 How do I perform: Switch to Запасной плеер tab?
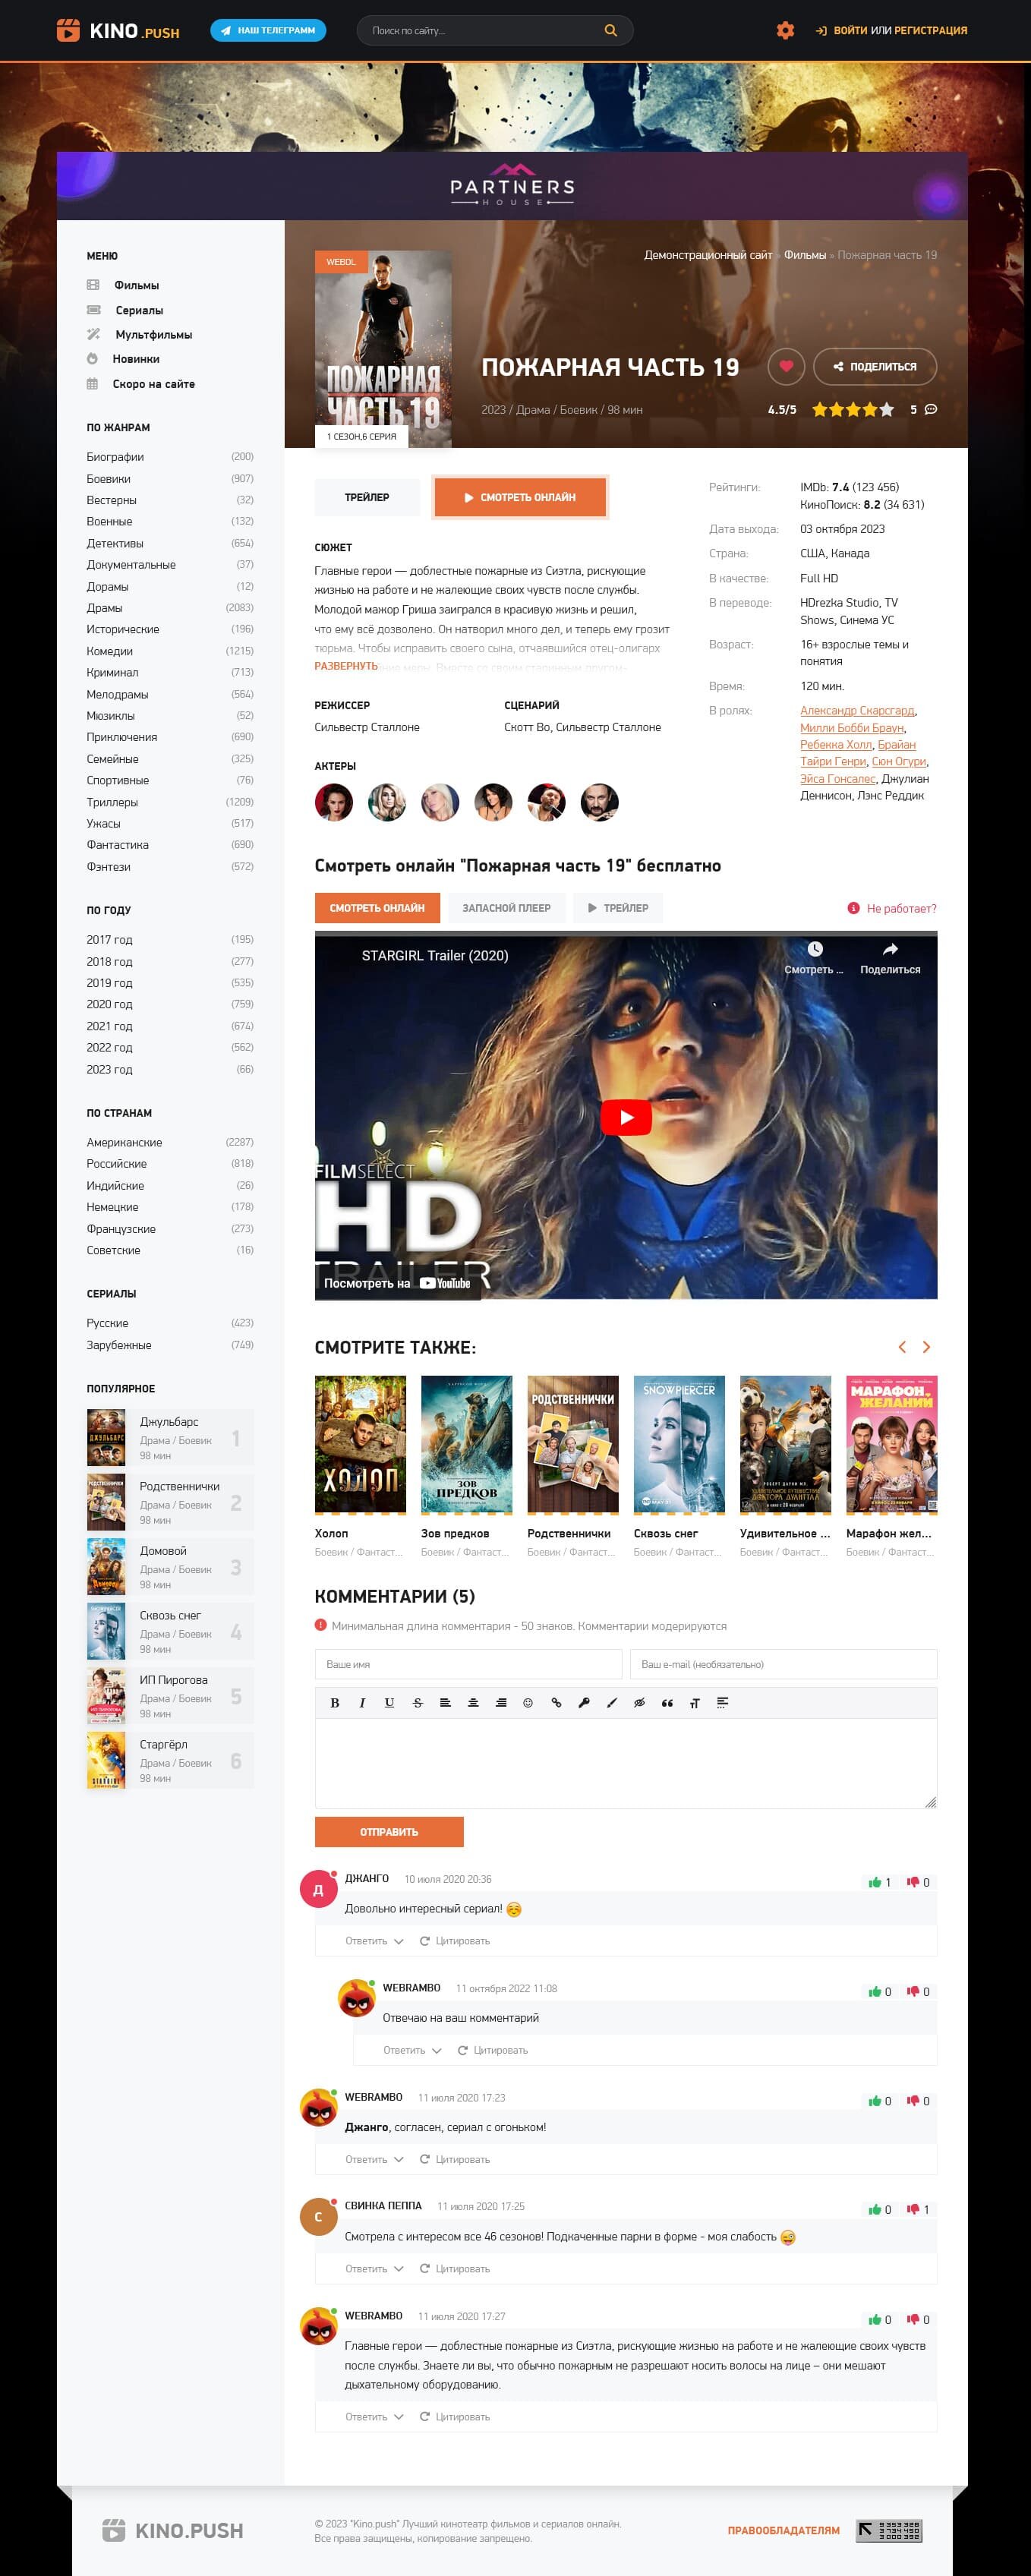(506, 908)
